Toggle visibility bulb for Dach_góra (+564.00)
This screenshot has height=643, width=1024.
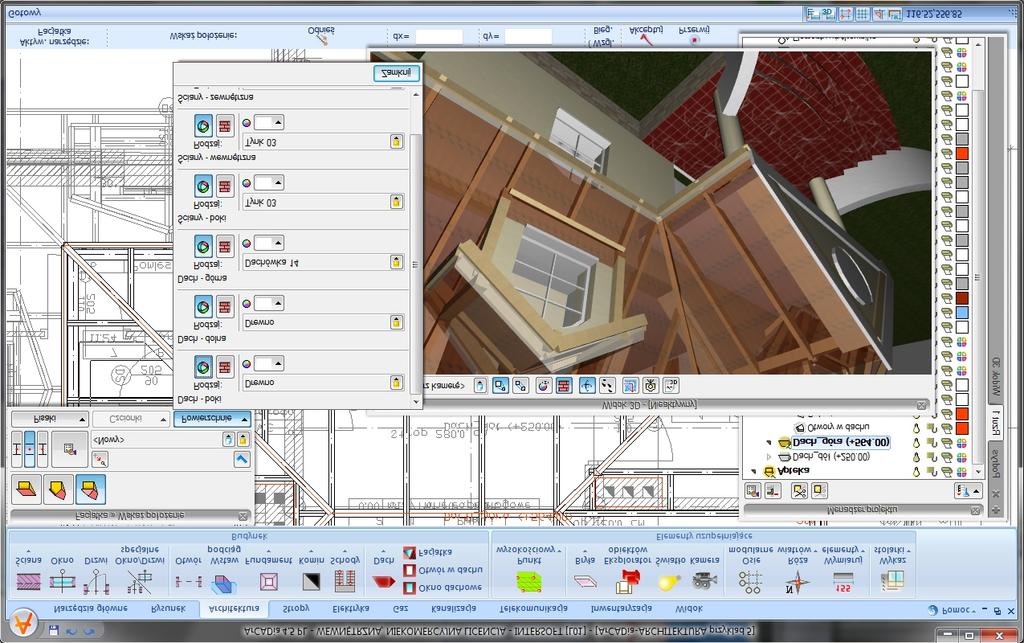coord(916,443)
